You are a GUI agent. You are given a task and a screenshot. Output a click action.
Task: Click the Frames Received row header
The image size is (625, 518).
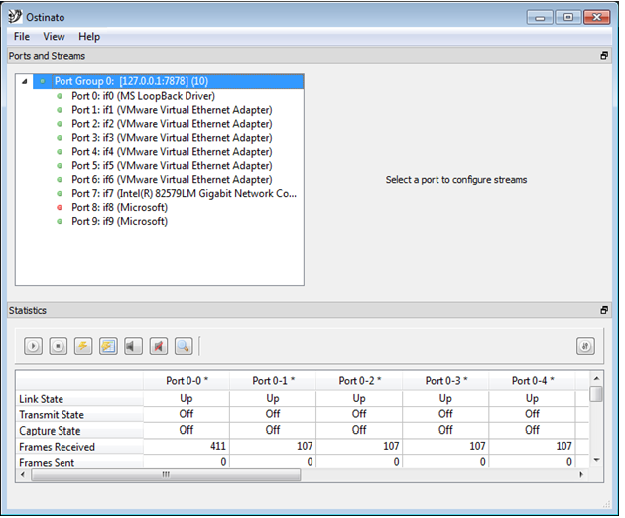tap(80, 447)
